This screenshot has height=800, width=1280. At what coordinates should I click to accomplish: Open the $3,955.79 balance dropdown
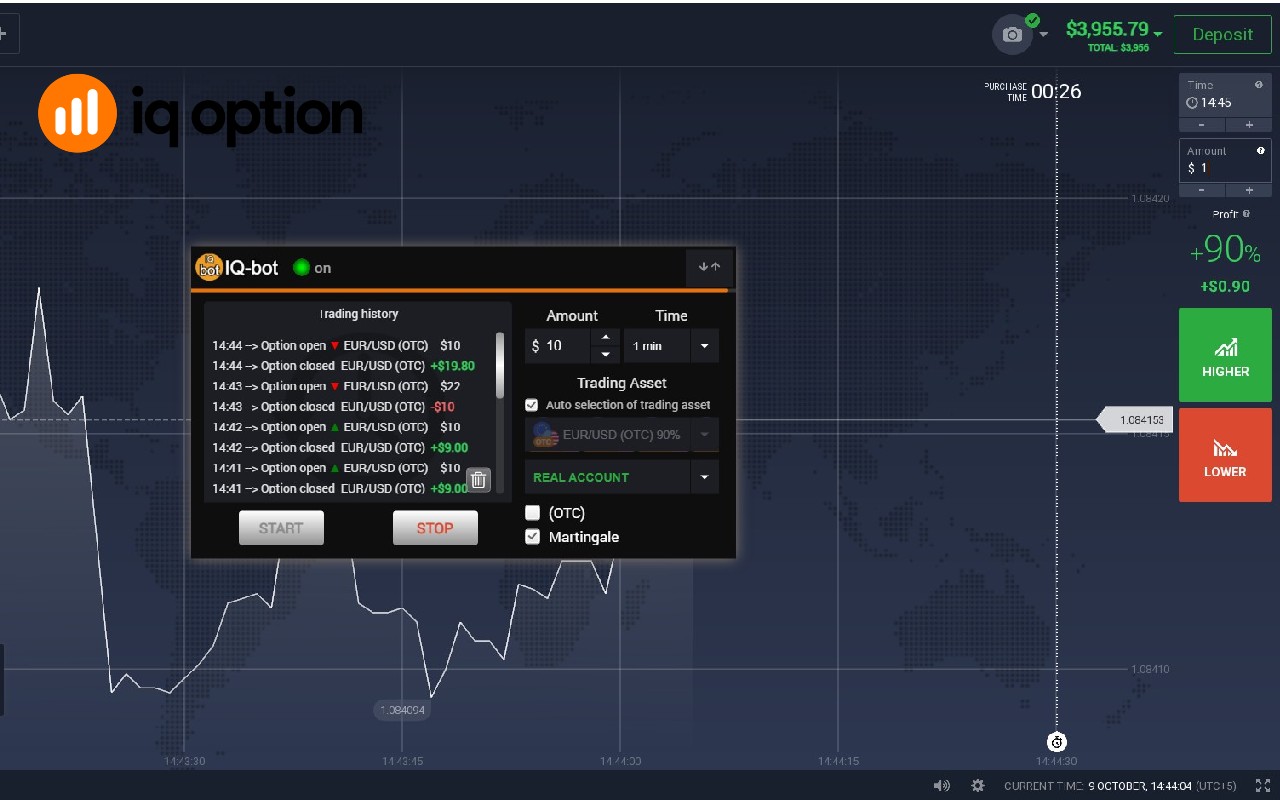click(x=1113, y=29)
